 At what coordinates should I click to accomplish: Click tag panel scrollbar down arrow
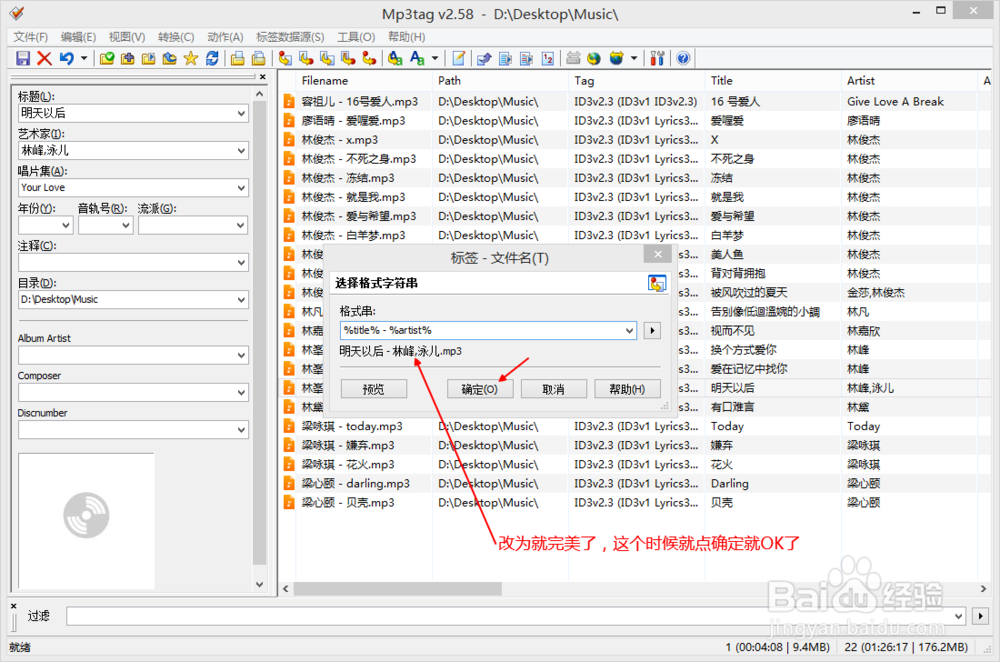click(260, 584)
